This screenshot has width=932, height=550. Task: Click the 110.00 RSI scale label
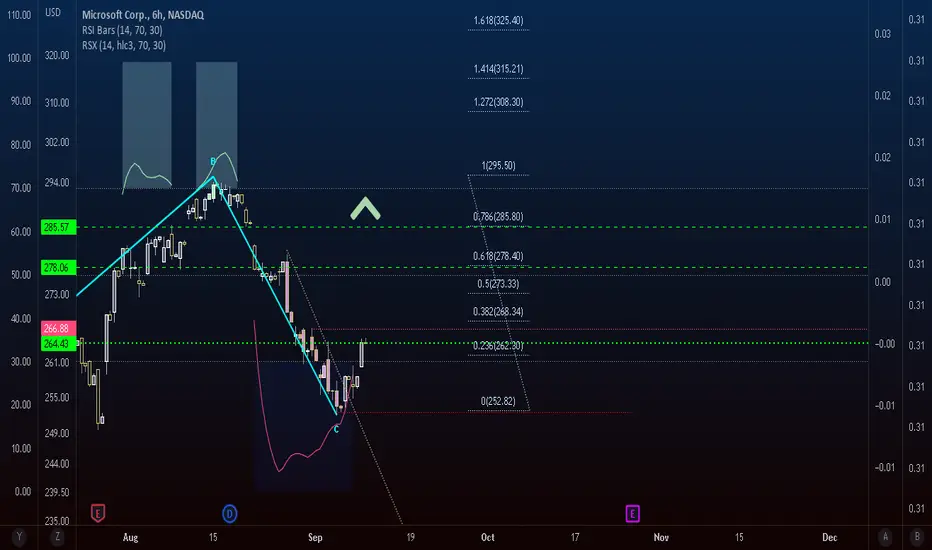[x=19, y=15]
